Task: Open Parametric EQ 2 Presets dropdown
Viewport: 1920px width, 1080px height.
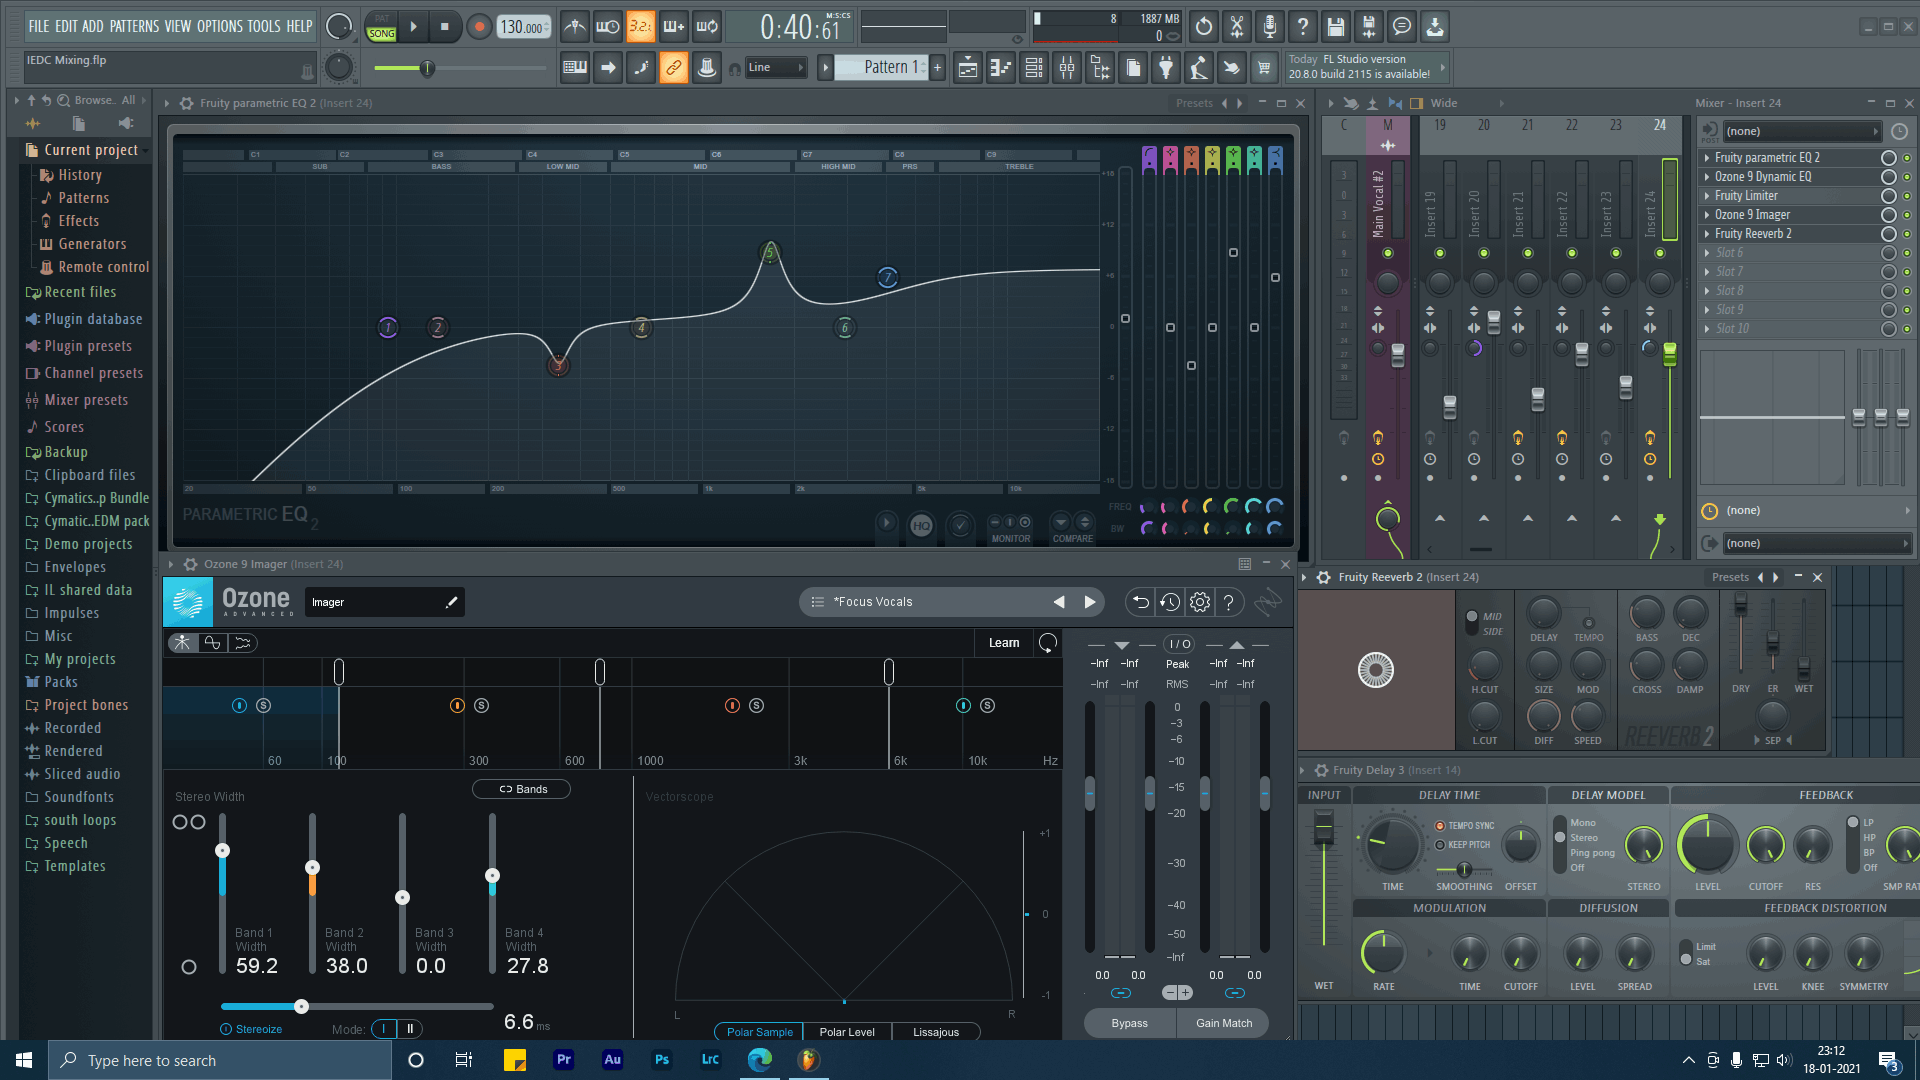Action: pyautogui.click(x=1194, y=103)
